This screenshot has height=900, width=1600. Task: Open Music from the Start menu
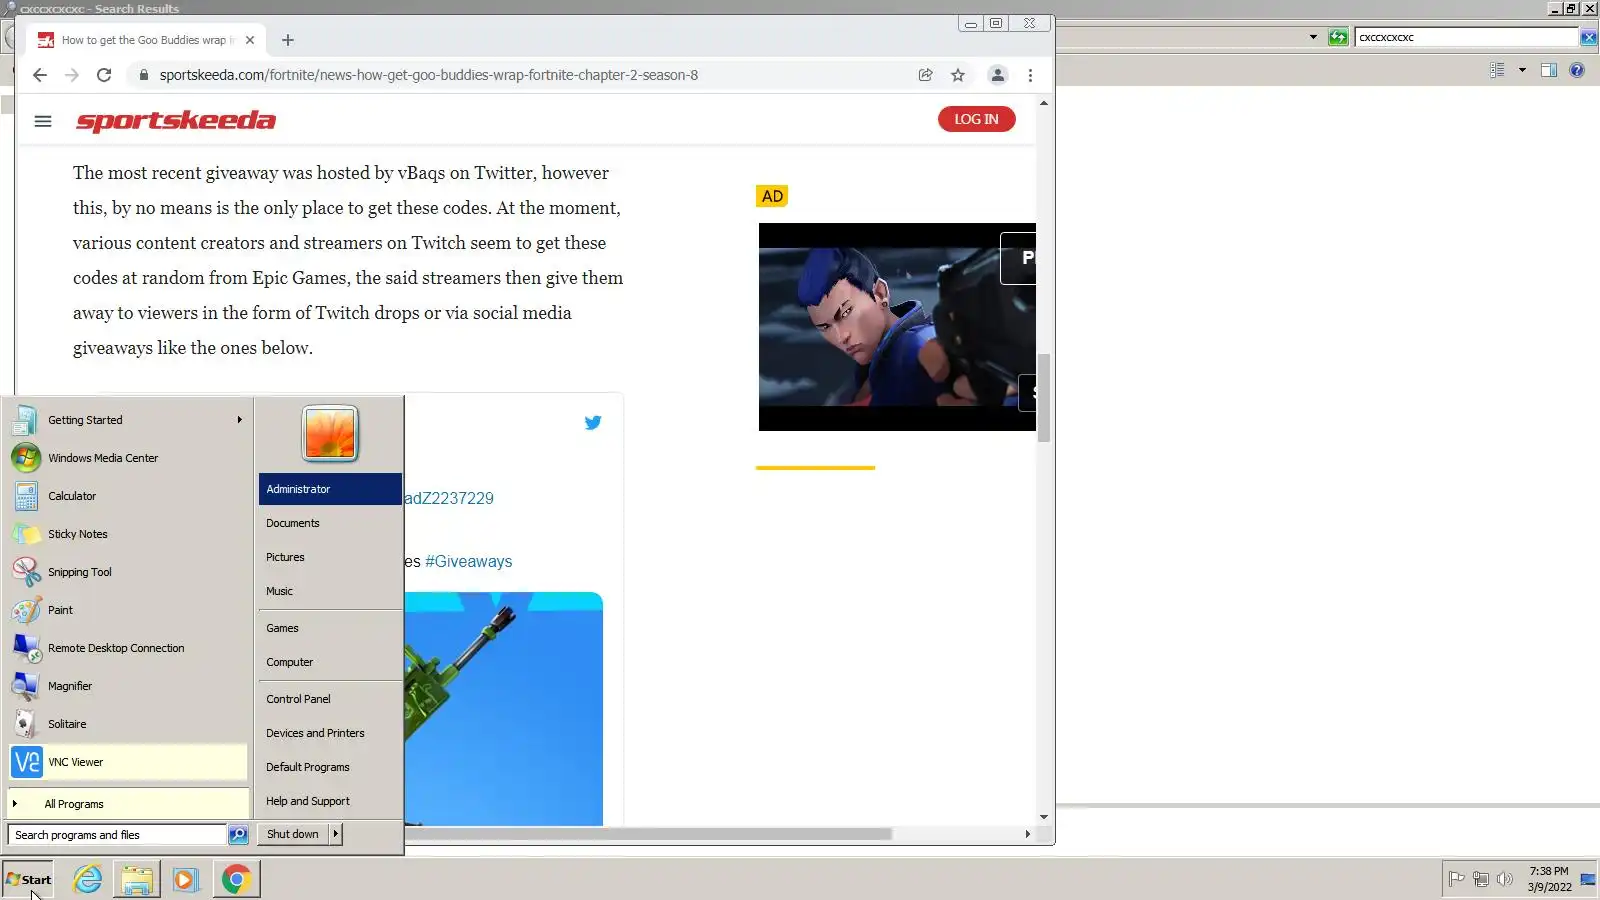[330, 591]
